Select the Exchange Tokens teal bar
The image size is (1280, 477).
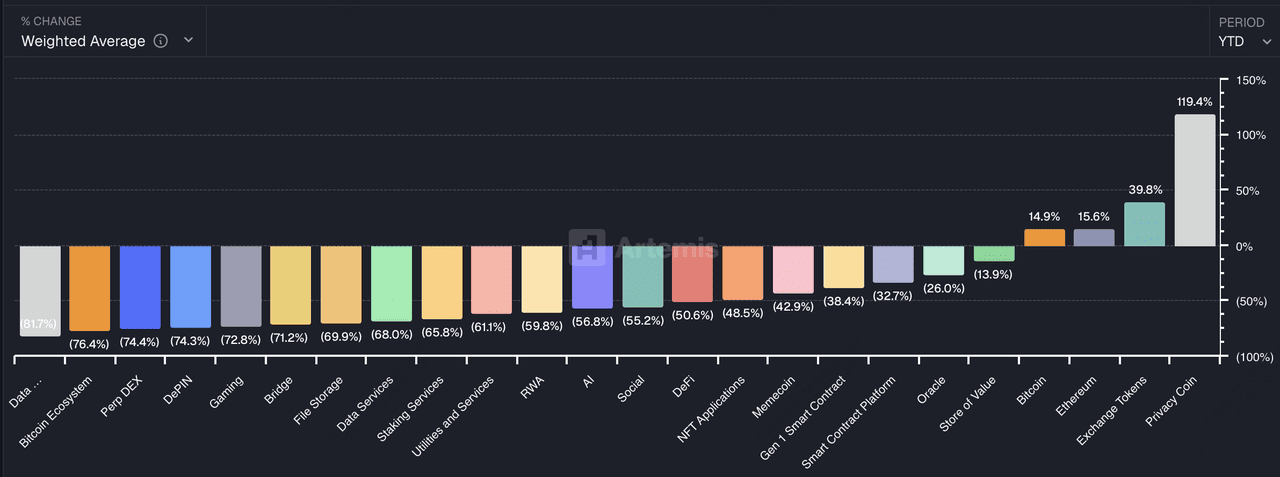tap(1144, 224)
